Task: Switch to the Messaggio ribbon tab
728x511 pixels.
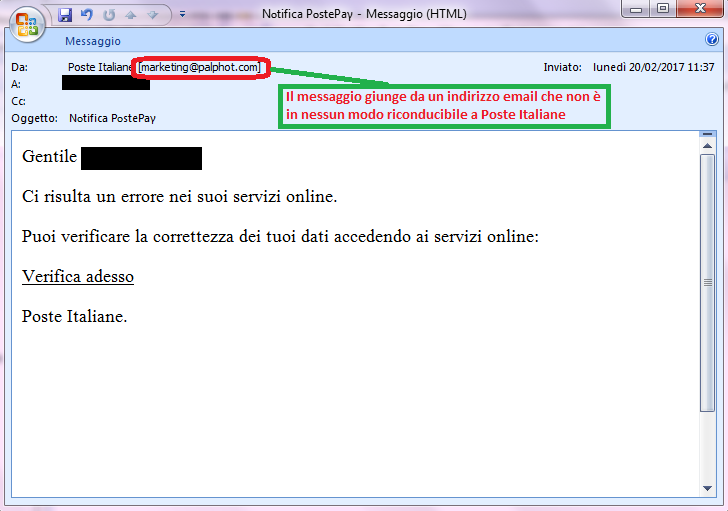Action: click(x=93, y=41)
